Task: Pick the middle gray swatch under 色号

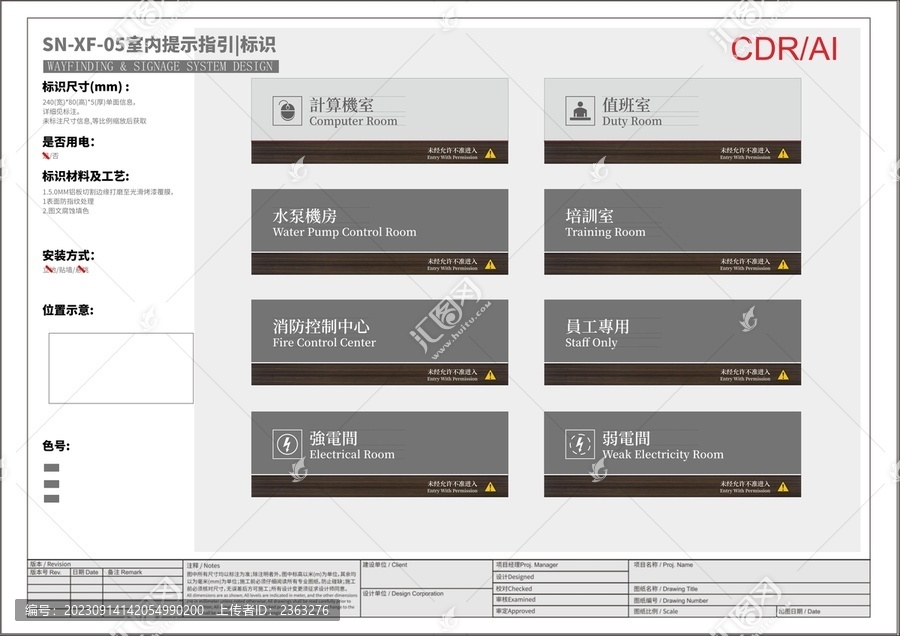Action: [52, 484]
